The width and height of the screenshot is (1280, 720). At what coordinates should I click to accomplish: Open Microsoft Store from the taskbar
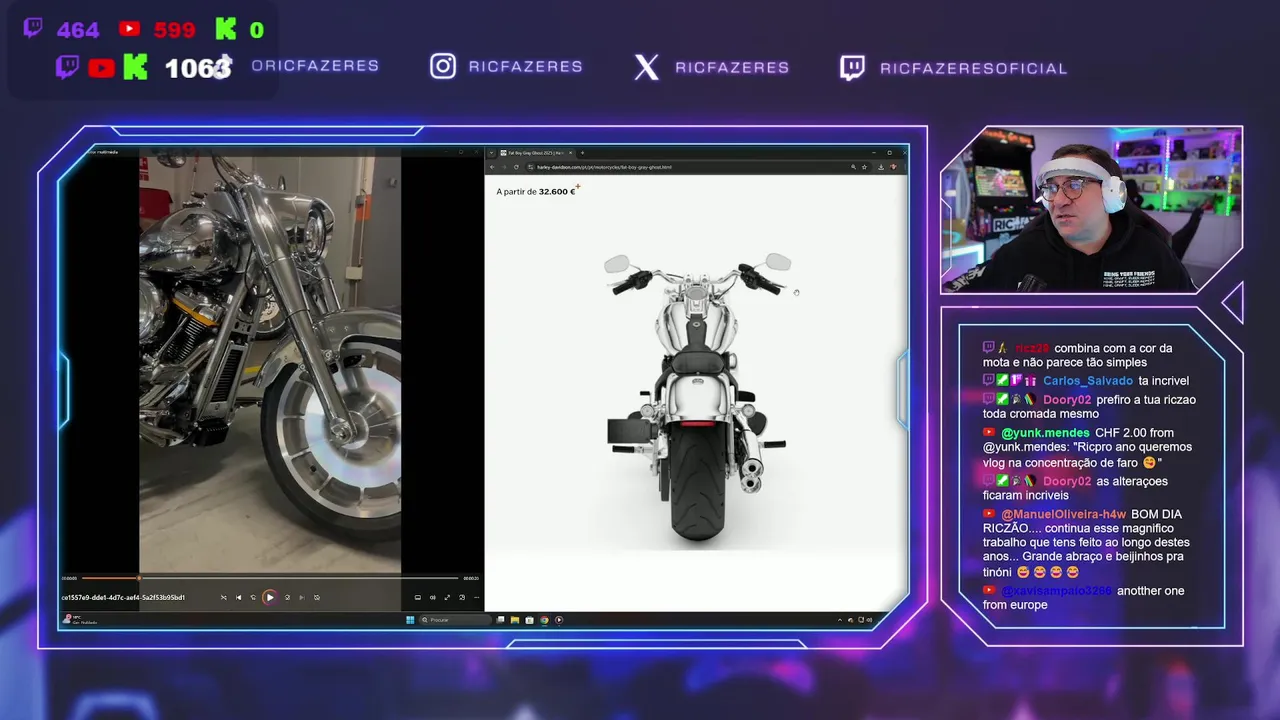click(529, 620)
